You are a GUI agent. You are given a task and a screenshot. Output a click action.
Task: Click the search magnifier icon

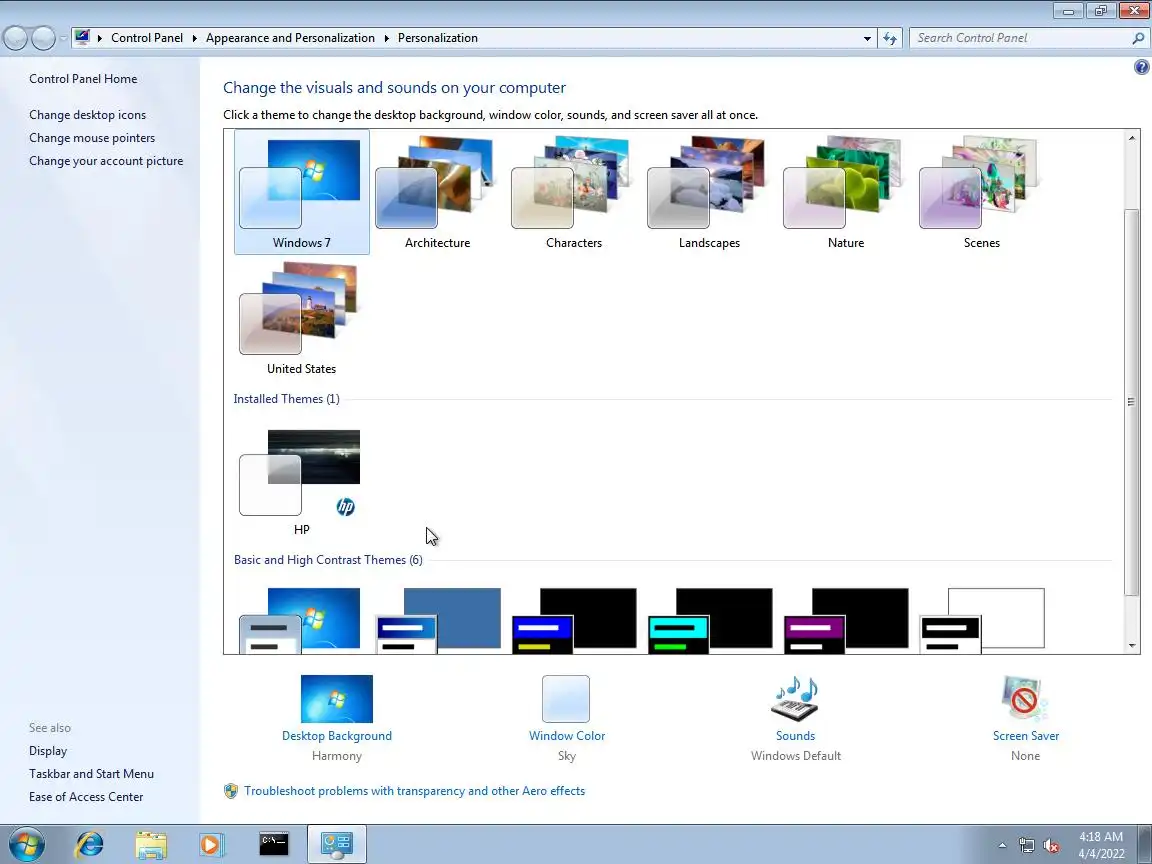click(x=1138, y=38)
